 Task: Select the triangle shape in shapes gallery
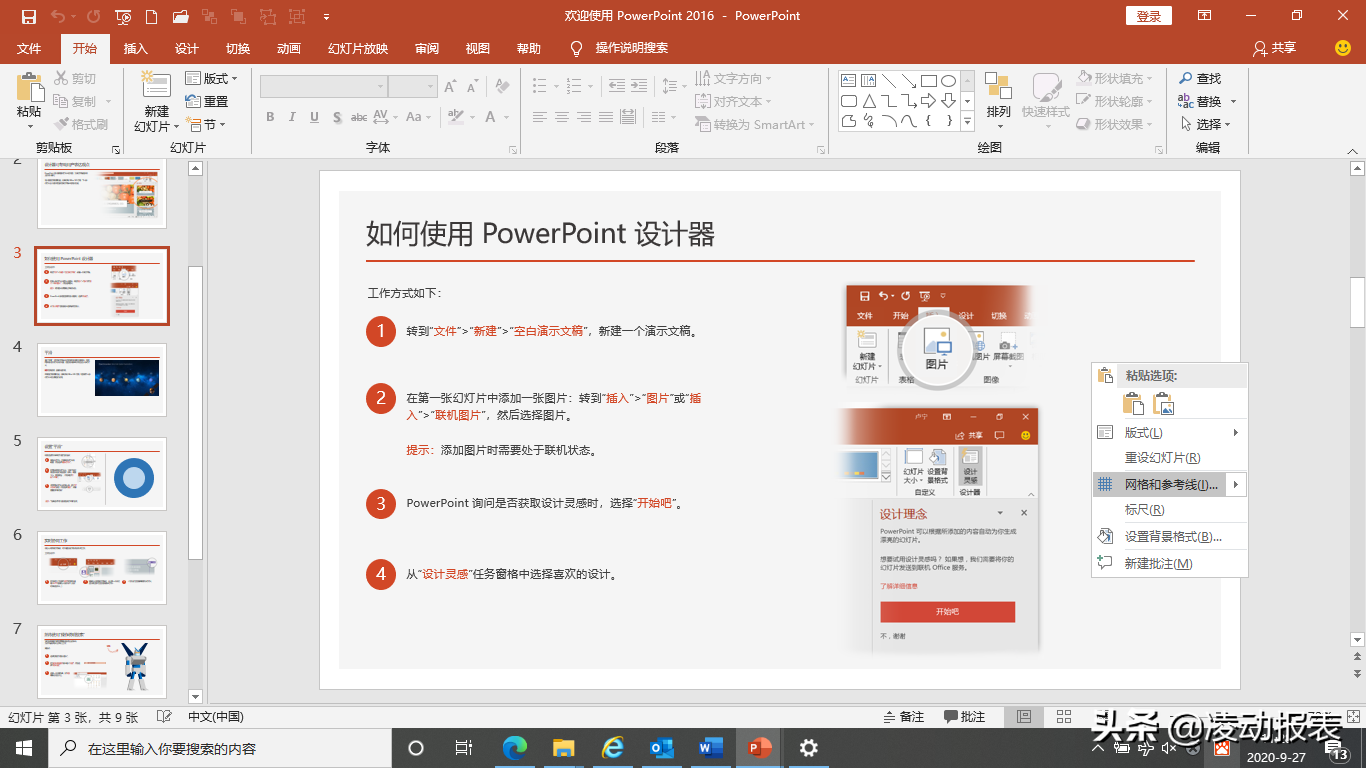(868, 101)
